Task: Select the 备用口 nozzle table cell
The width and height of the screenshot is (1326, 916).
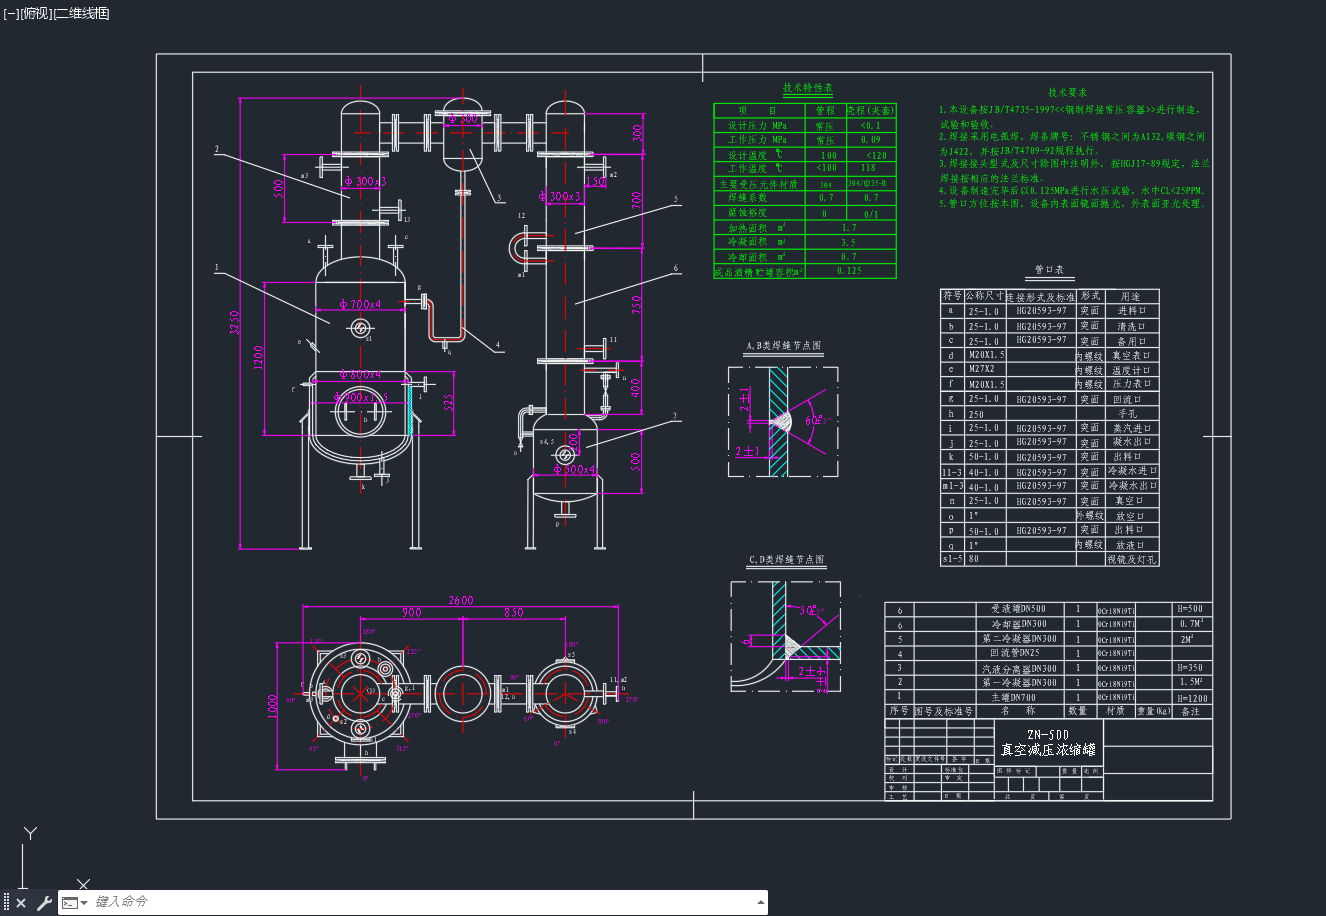Action: 1131,340
